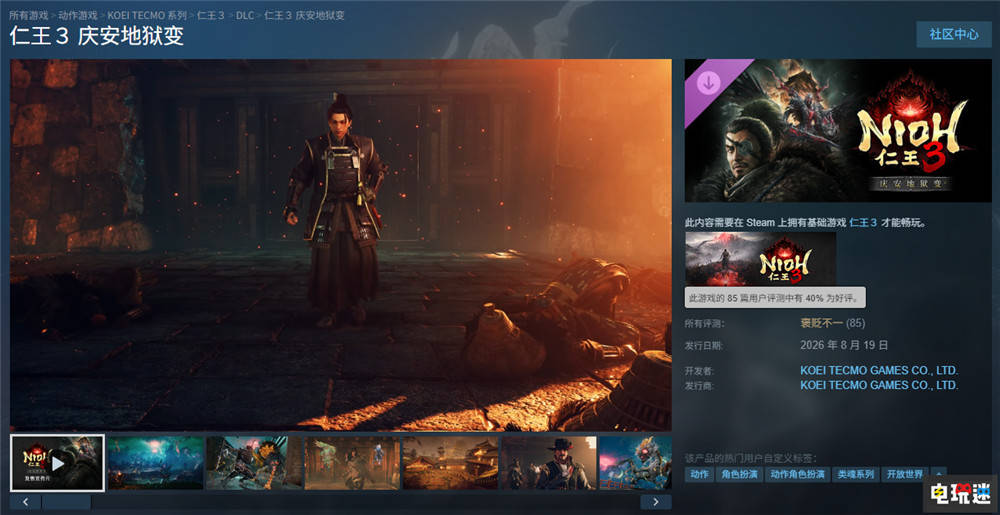The width and height of the screenshot is (1000, 515).
Task: Click the 褒贬不一 review summary
Action: coord(821,324)
